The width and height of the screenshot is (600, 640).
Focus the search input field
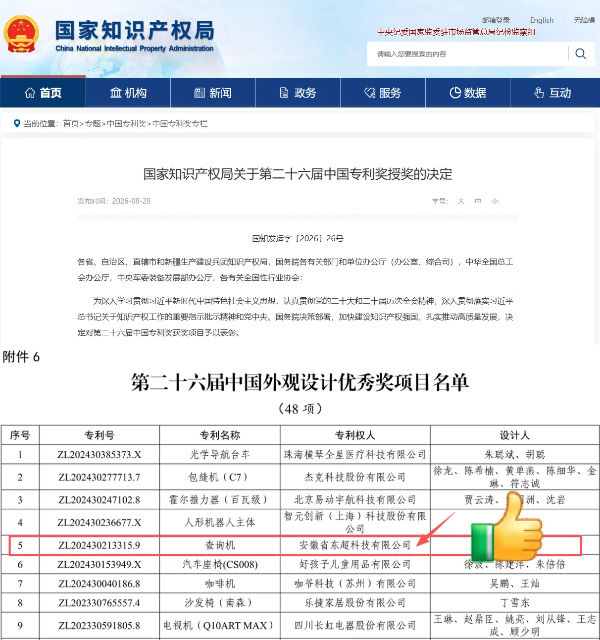point(467,54)
